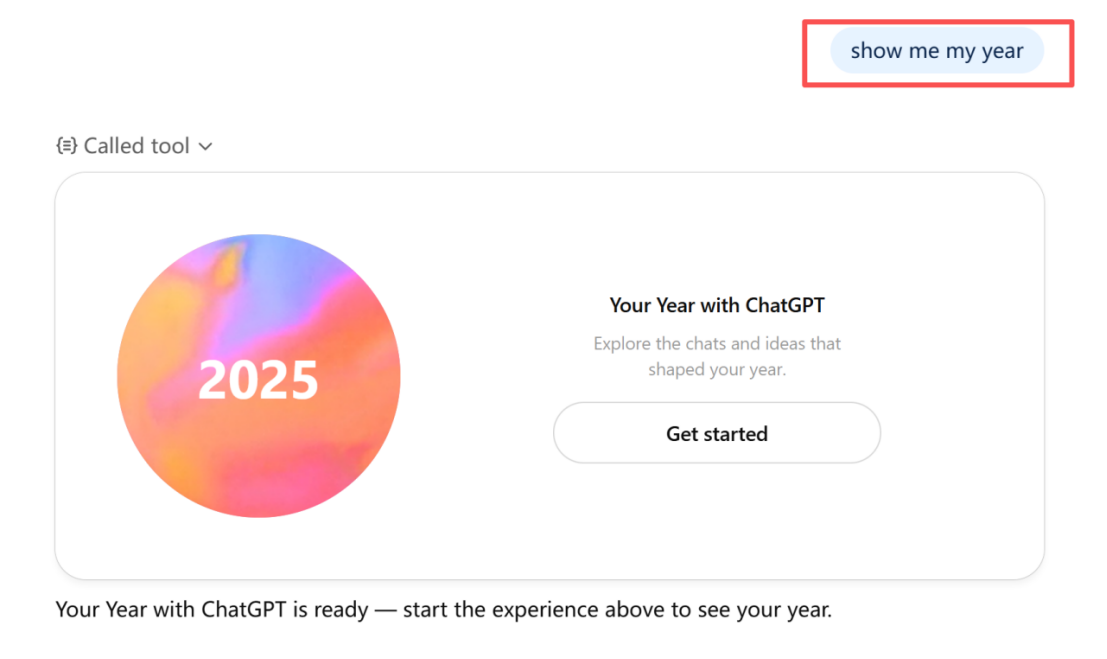1107x659 pixels.
Task: Click the show me my year bubble
Action: coord(937,51)
